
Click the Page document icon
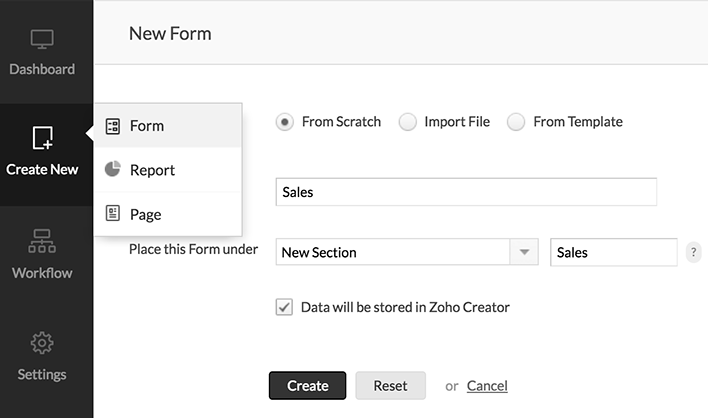pos(113,214)
